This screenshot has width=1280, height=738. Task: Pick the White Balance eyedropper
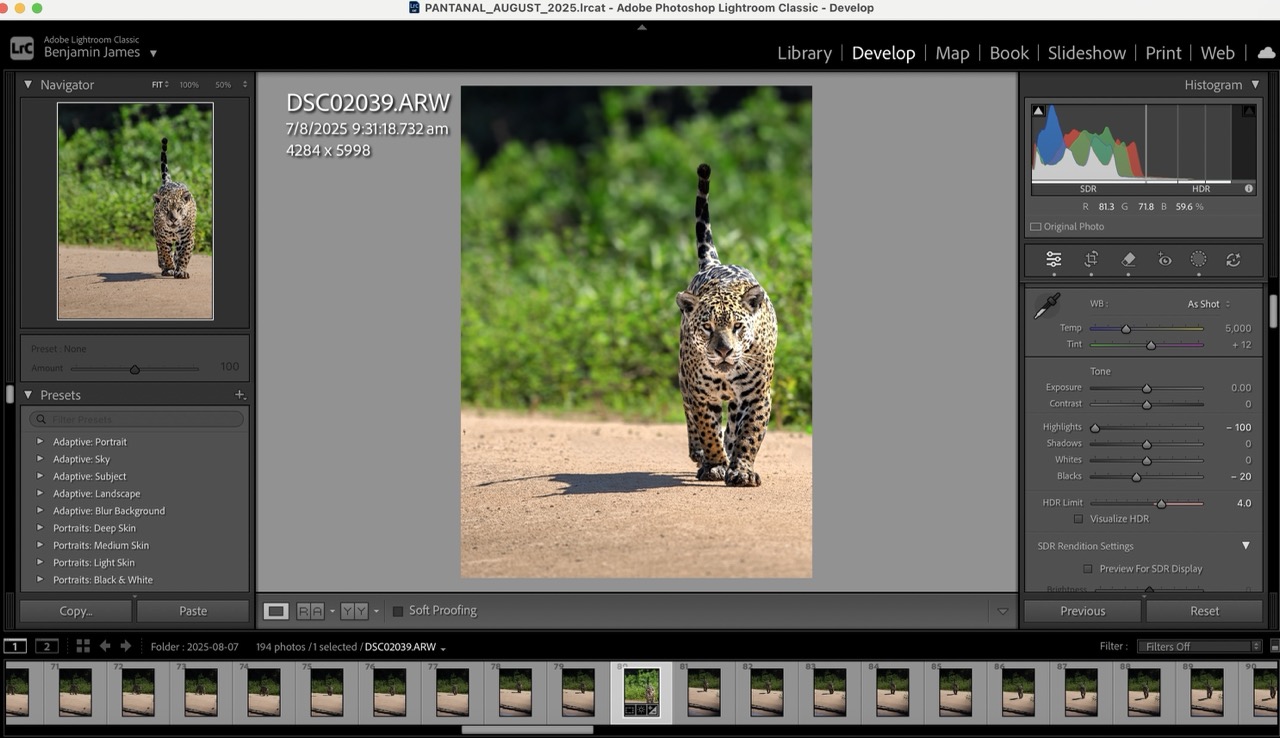(x=1046, y=305)
